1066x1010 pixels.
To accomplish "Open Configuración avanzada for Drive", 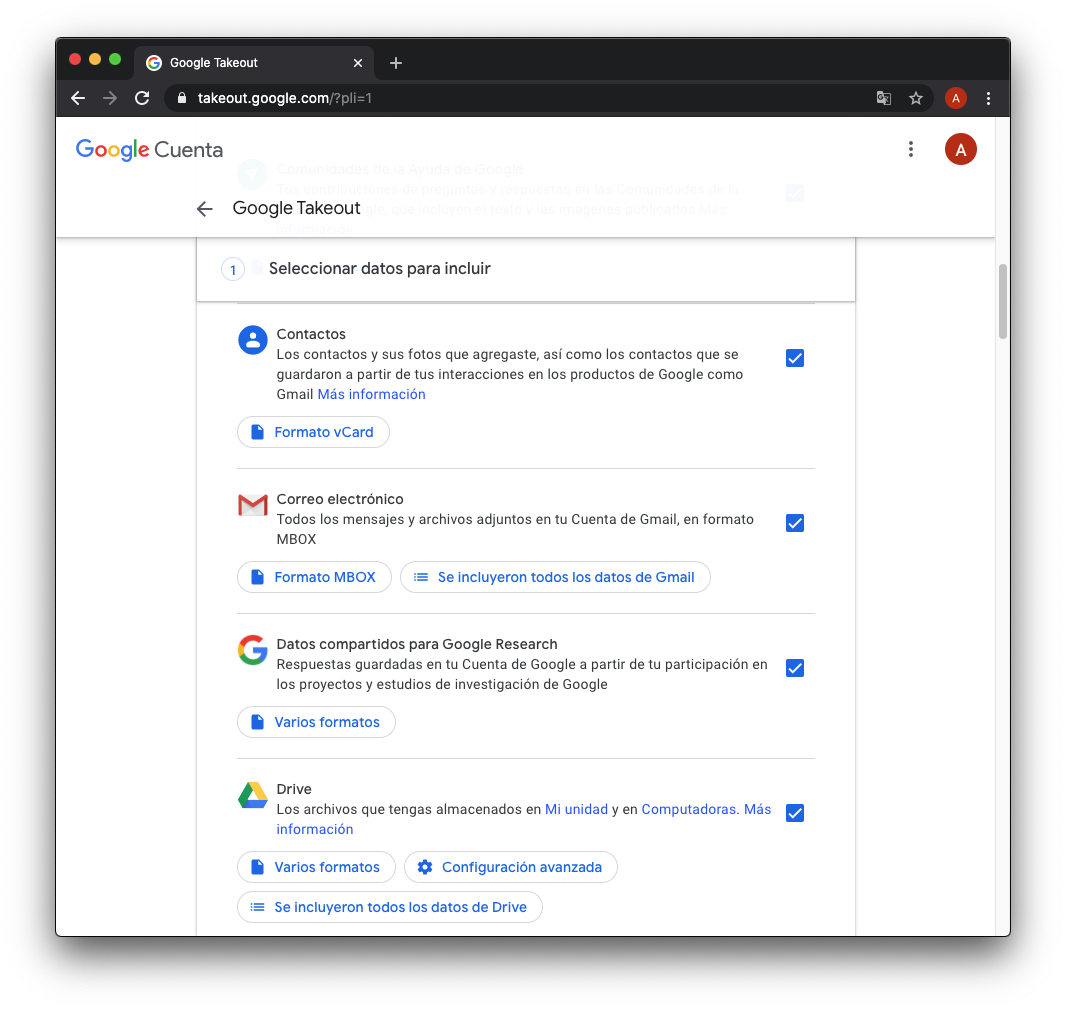I will [511, 867].
